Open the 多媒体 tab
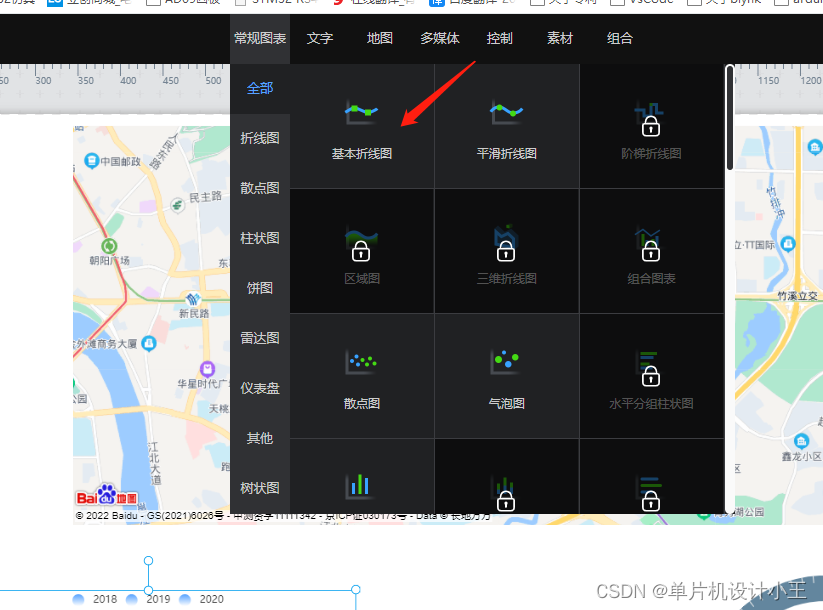 click(x=440, y=38)
